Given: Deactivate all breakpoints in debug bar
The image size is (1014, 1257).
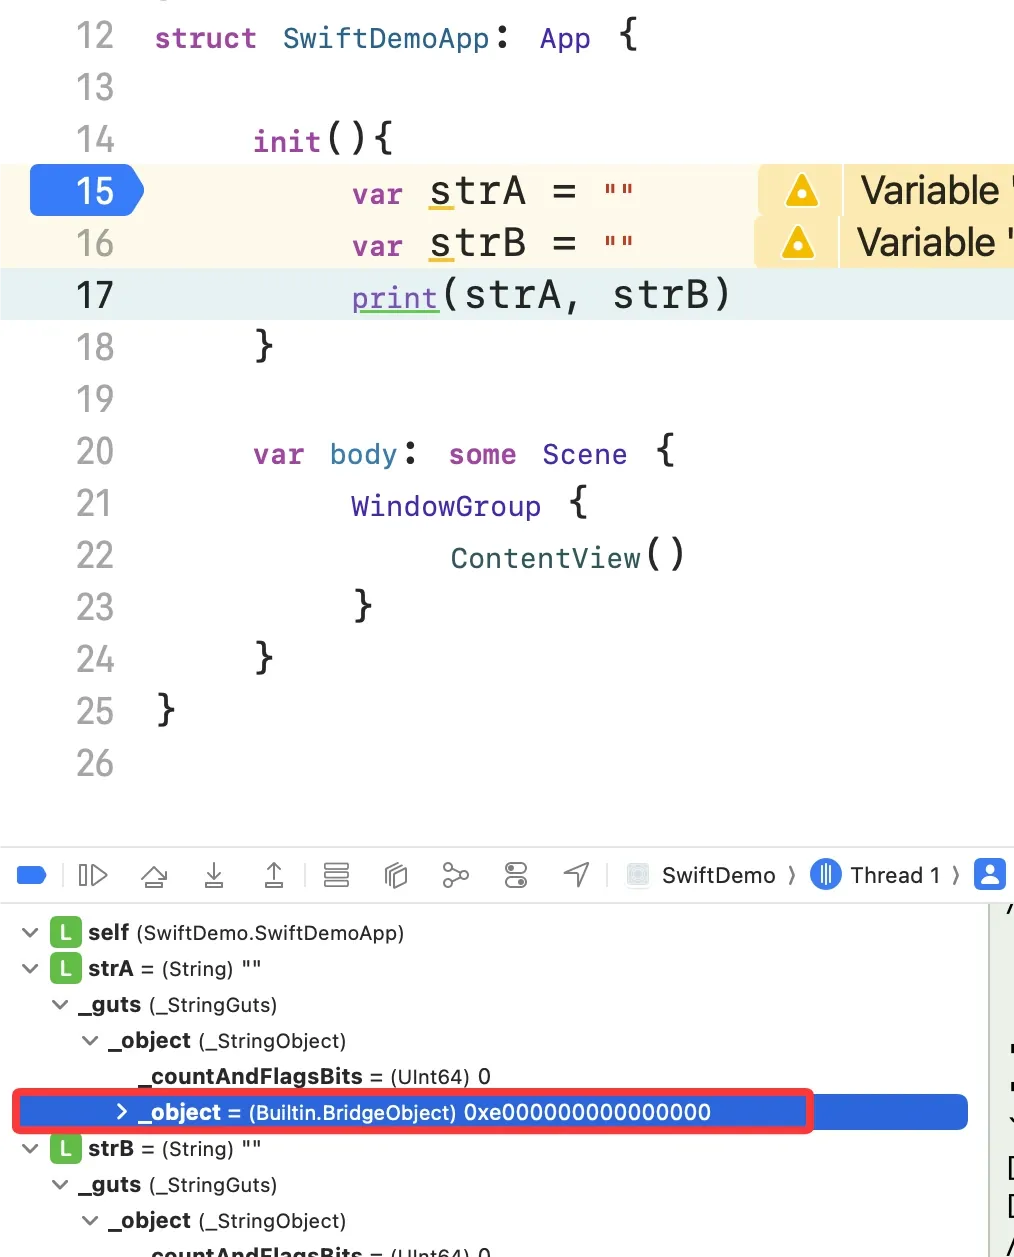Looking at the screenshot, I should 32,876.
